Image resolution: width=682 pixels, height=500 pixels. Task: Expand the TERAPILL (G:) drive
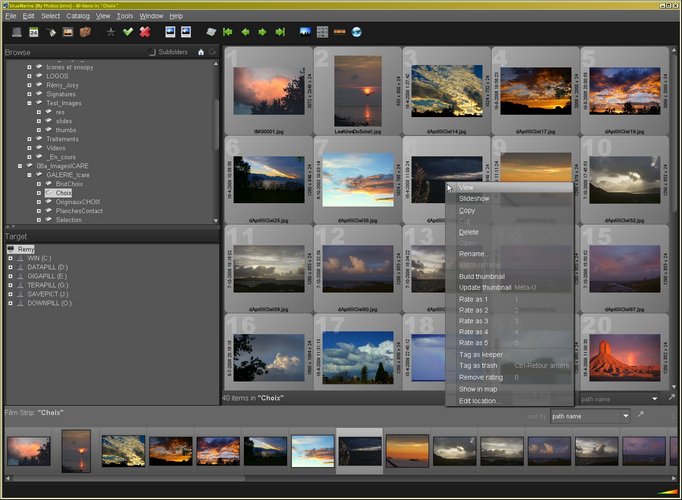(10, 285)
